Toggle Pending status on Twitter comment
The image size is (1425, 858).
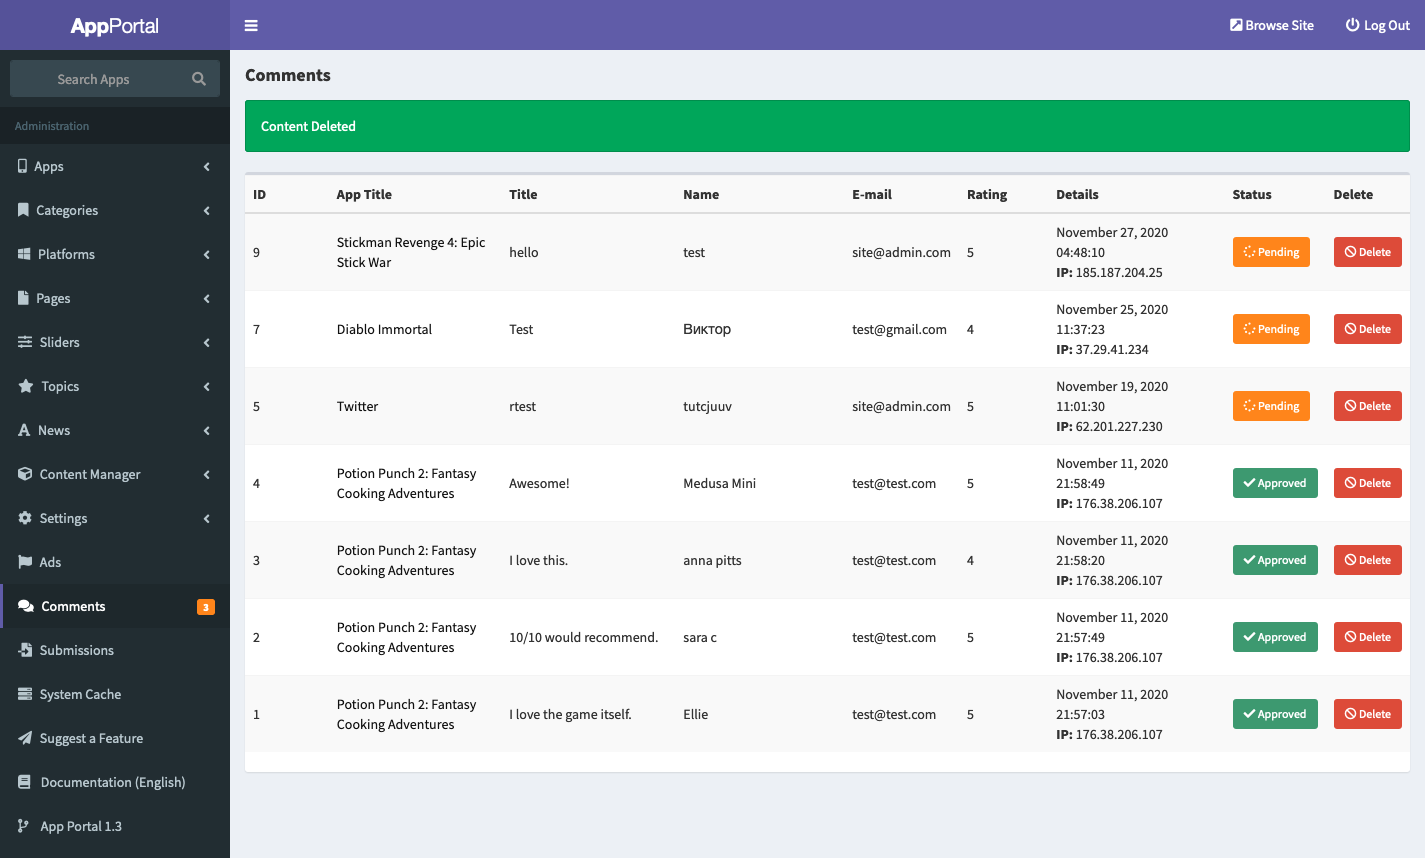click(x=1270, y=406)
